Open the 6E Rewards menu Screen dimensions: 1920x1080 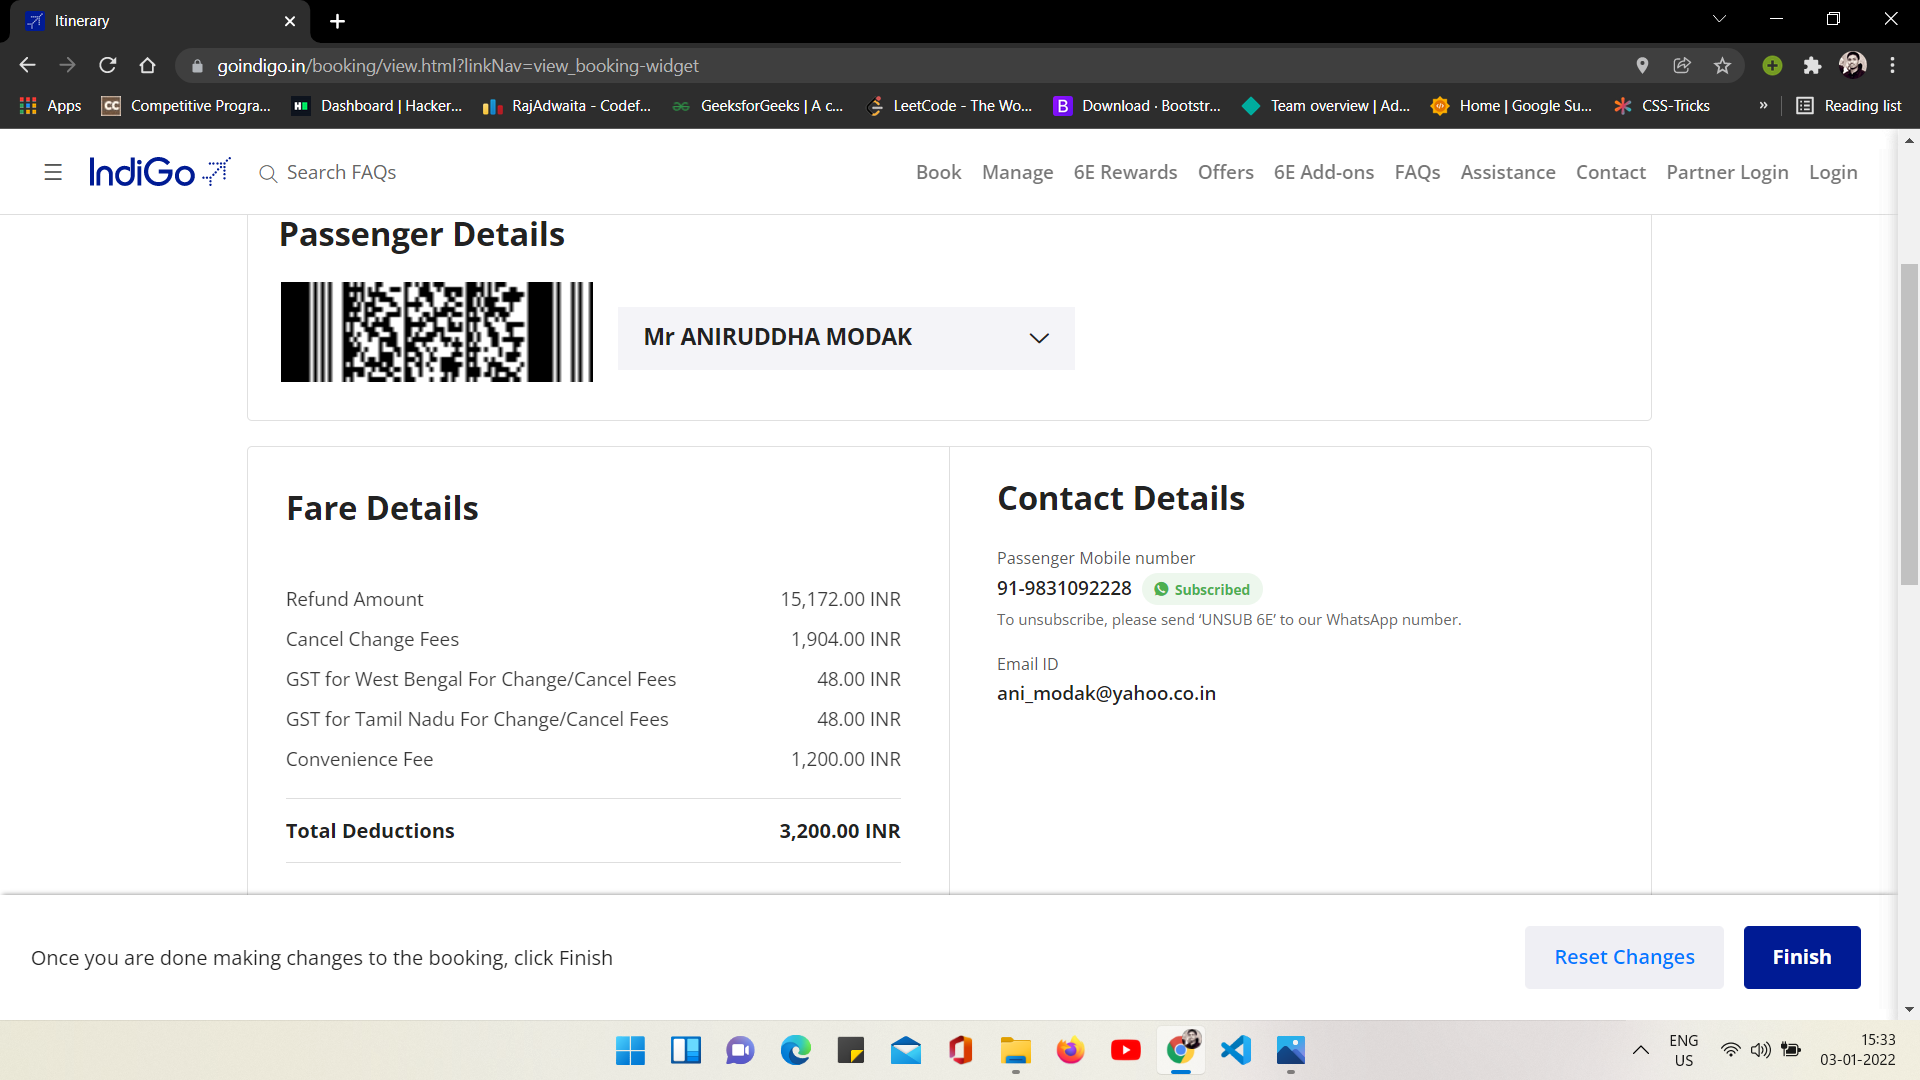(1125, 172)
